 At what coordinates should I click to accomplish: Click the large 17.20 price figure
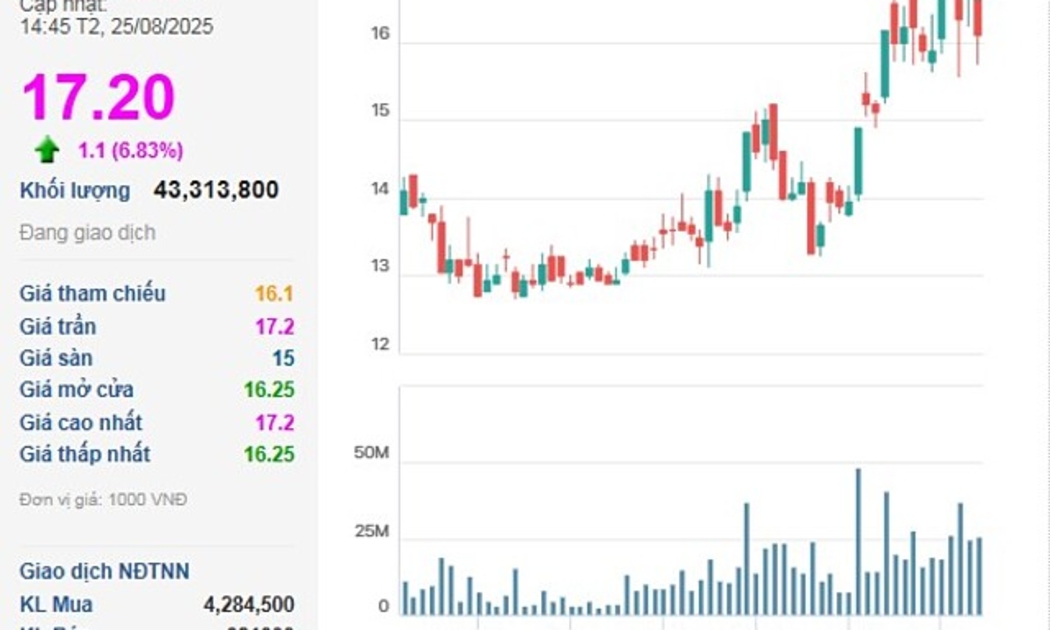[x=98, y=97]
